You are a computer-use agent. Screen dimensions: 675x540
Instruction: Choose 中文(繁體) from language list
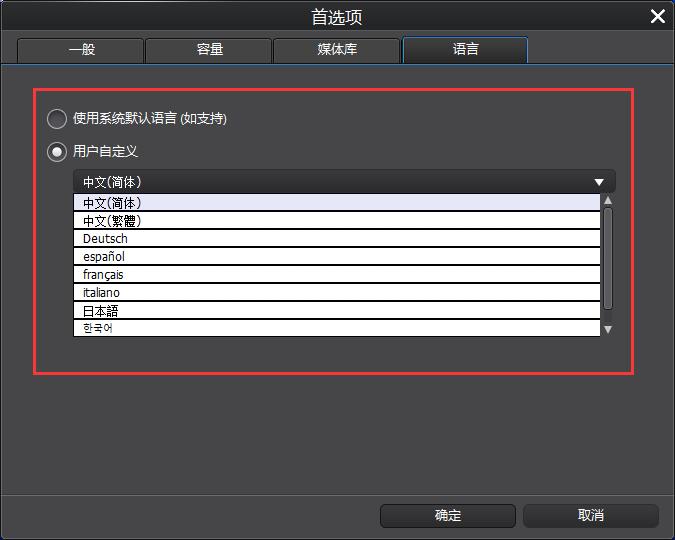(337, 220)
